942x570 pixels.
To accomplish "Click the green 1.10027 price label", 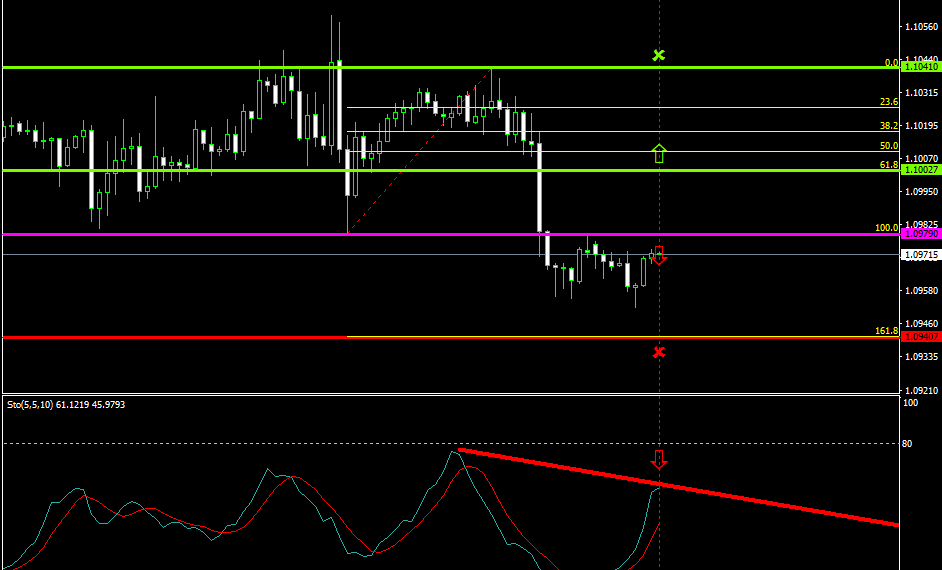I will (920, 170).
